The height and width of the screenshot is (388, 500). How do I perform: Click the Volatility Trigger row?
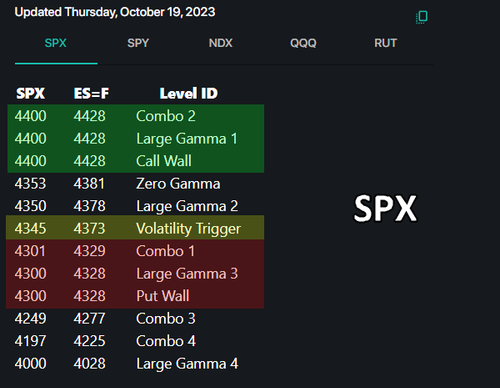(135, 228)
